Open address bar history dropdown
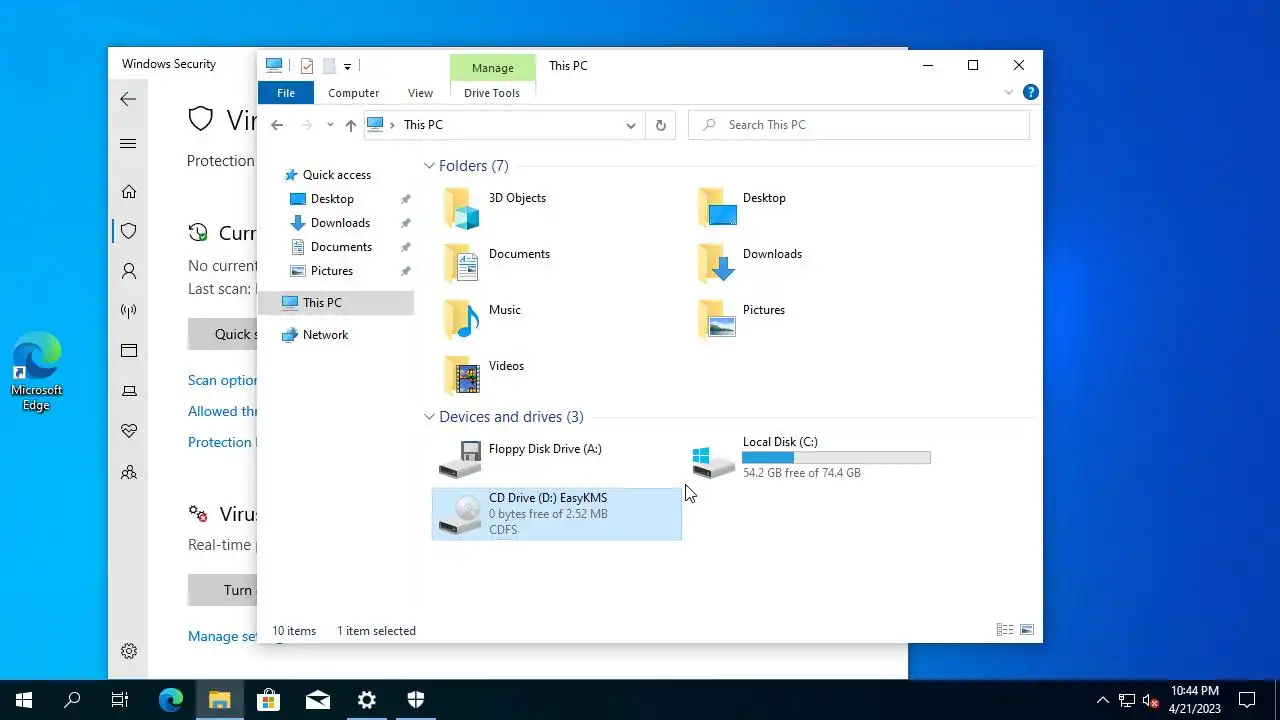Screen dimensions: 1280x720 click(631, 125)
